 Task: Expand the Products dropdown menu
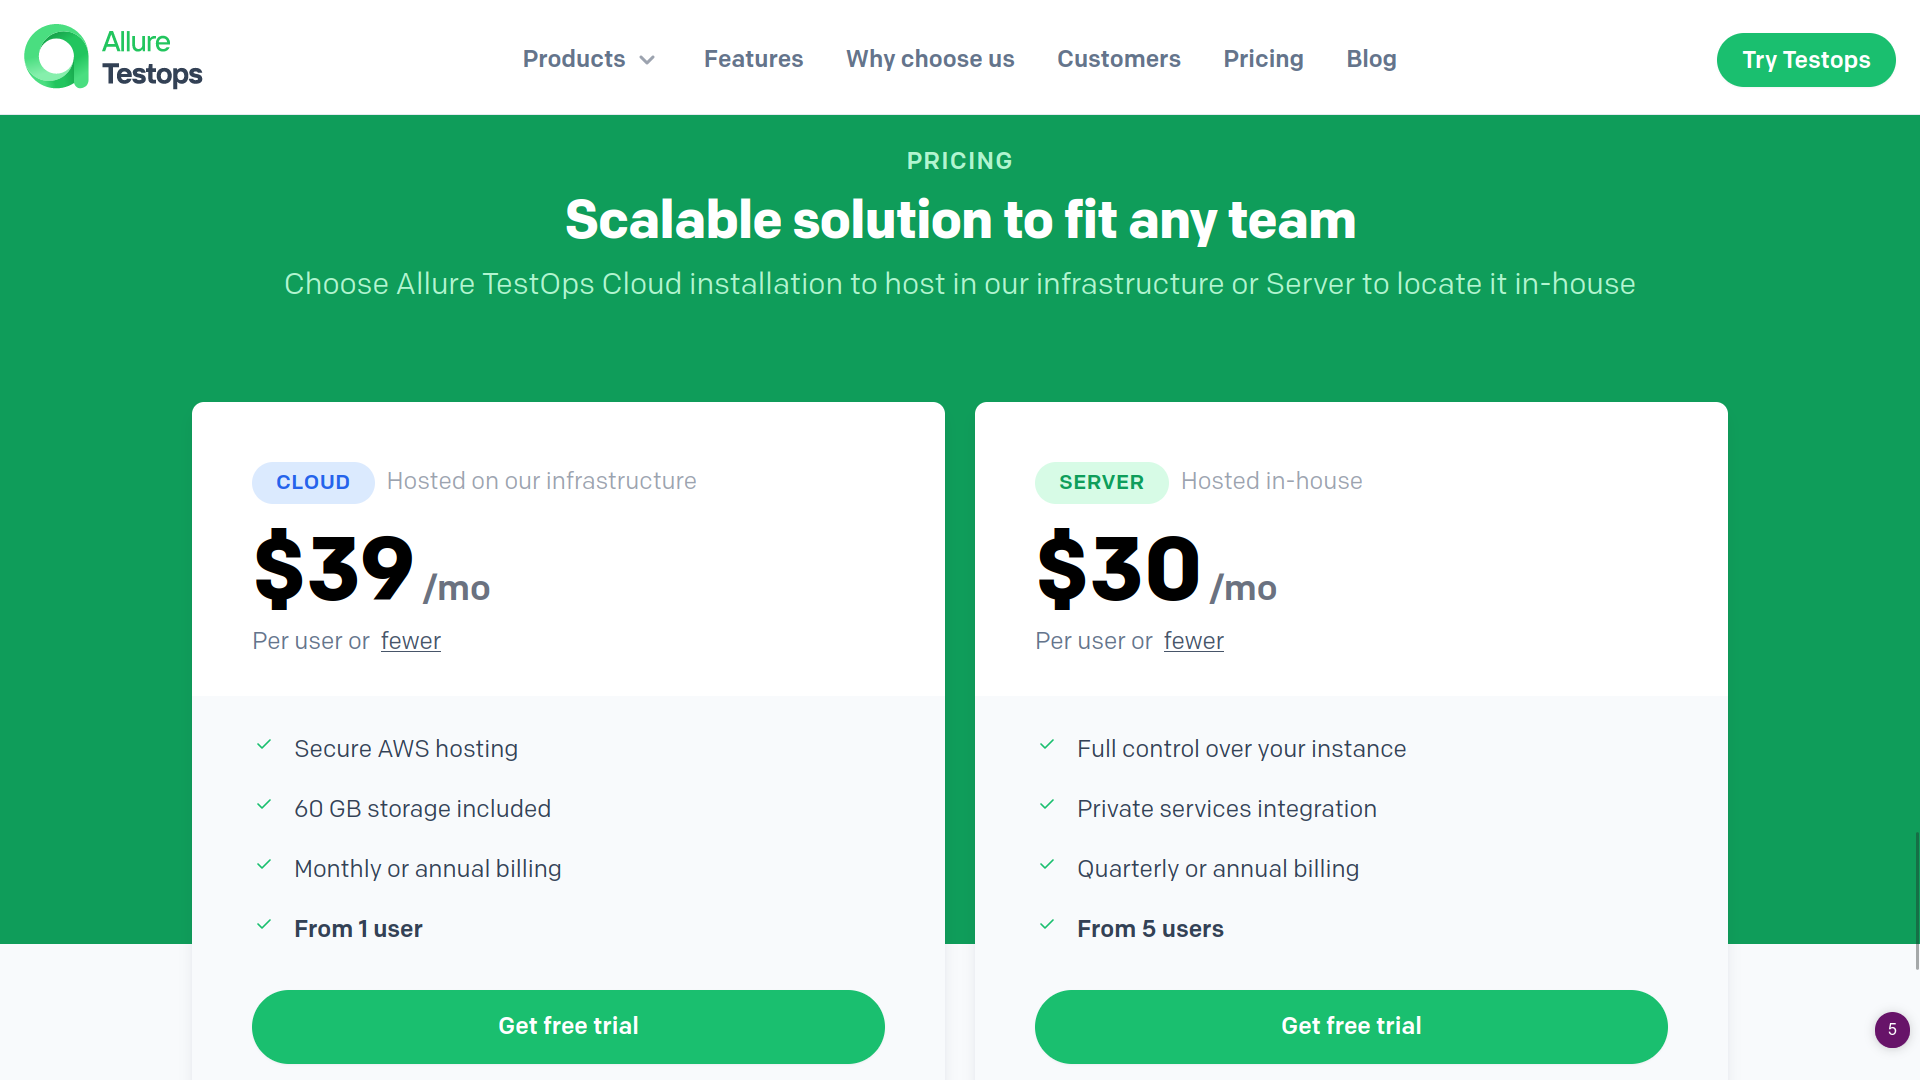tap(573, 59)
